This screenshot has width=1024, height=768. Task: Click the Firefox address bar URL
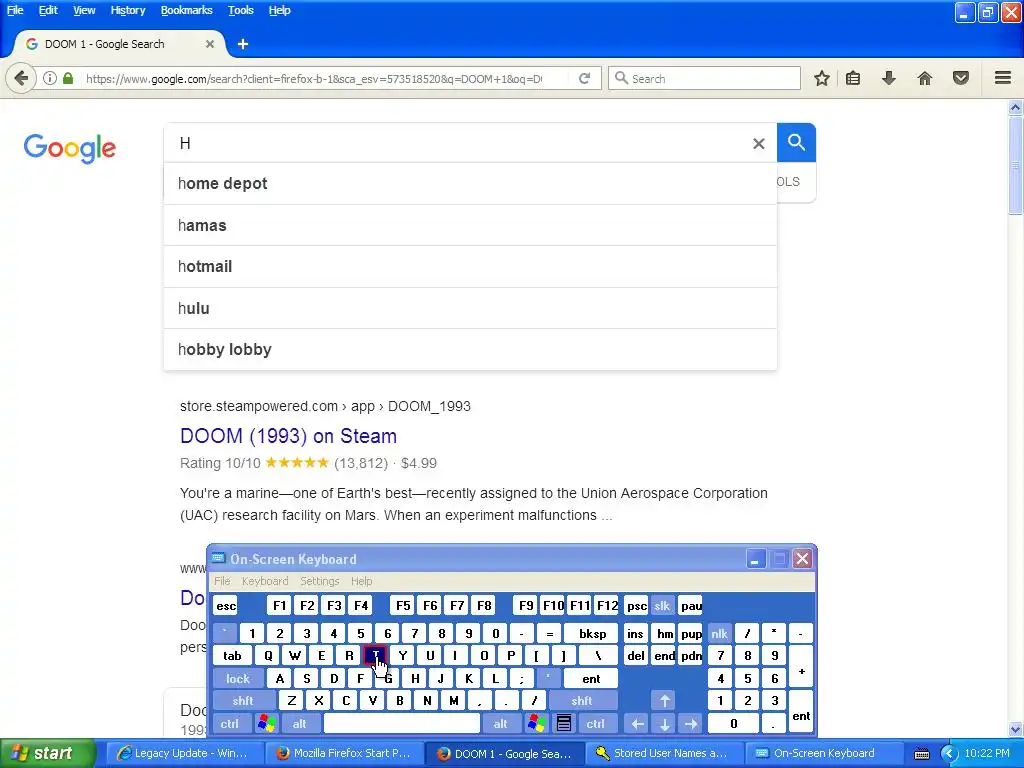click(313, 79)
